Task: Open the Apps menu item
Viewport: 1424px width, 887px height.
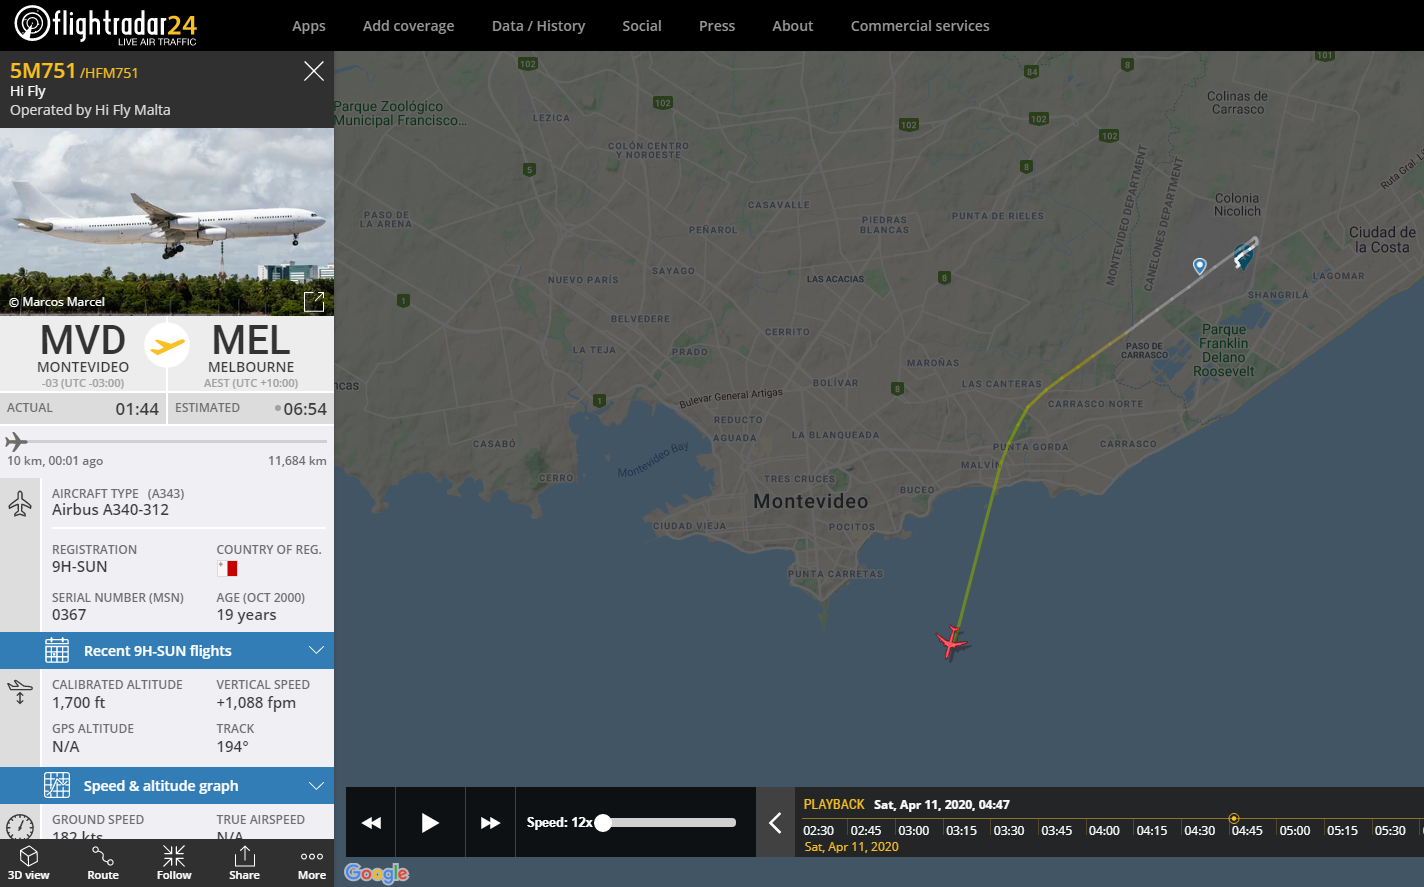Action: click(309, 26)
